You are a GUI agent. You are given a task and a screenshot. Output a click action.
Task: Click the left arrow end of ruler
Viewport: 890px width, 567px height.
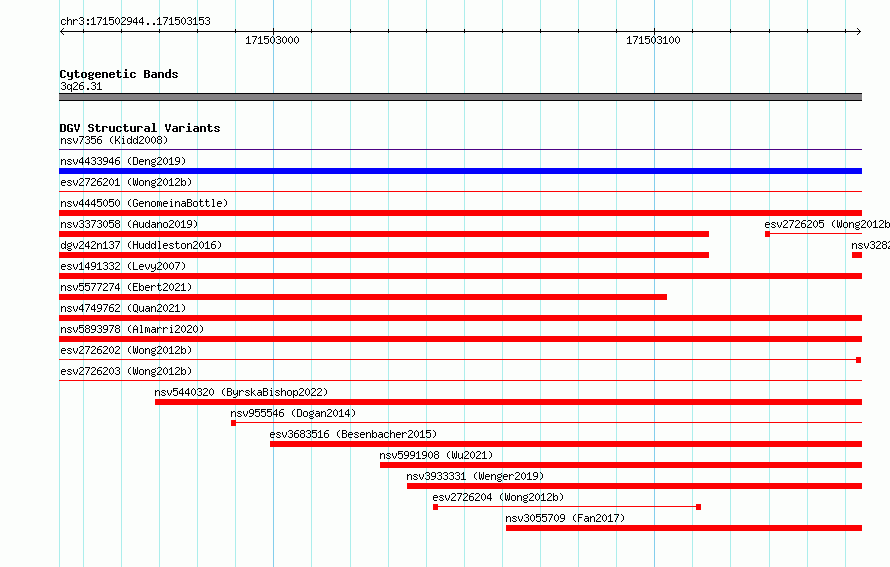point(62,32)
